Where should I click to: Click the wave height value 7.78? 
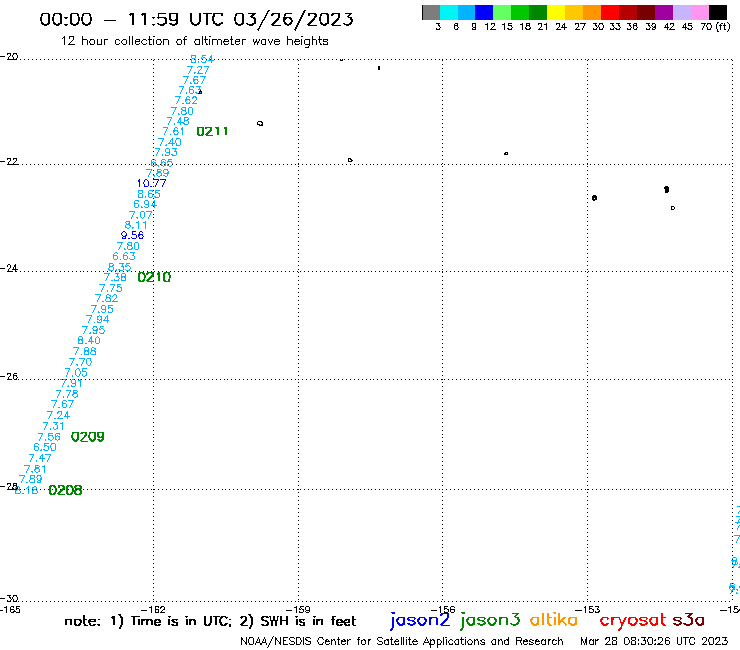[x=67, y=394]
